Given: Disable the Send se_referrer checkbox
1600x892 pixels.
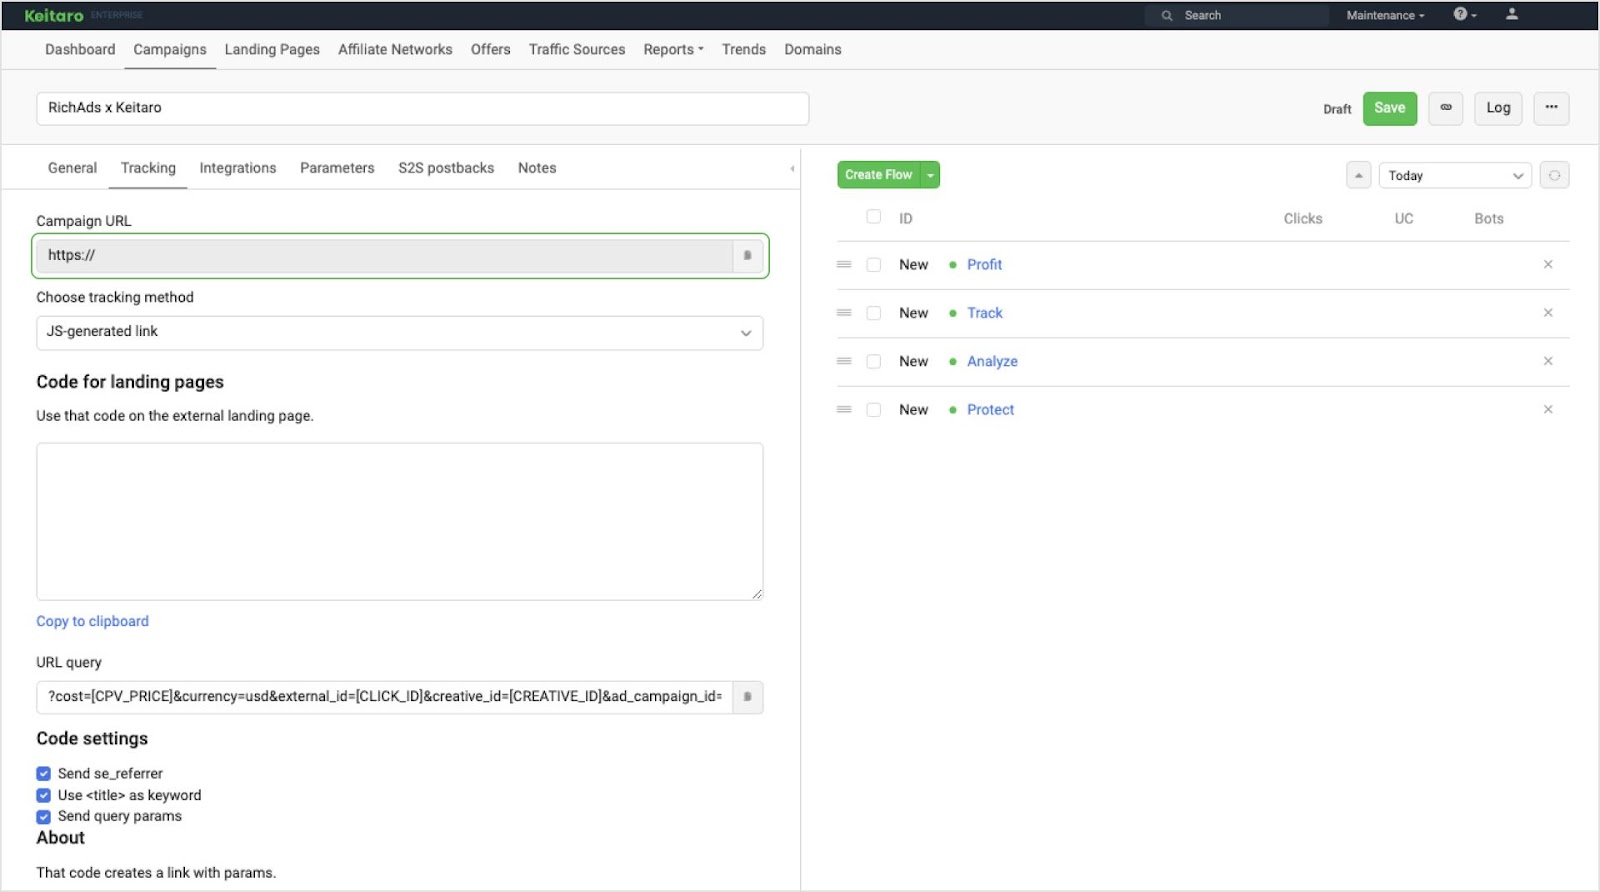Looking at the screenshot, I should [44, 774].
